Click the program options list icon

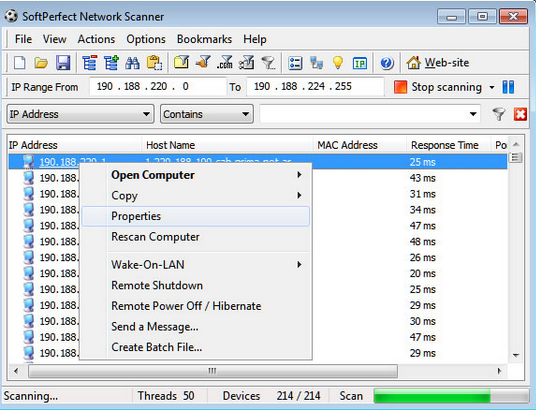[x=295, y=63]
